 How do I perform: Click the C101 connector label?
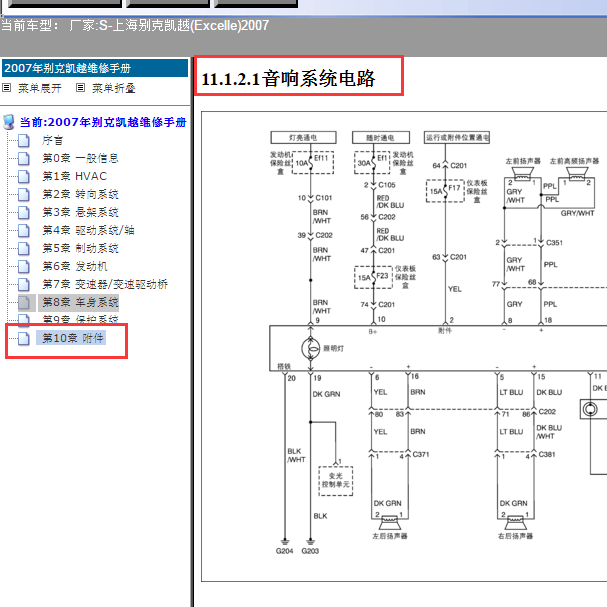[x=324, y=198]
